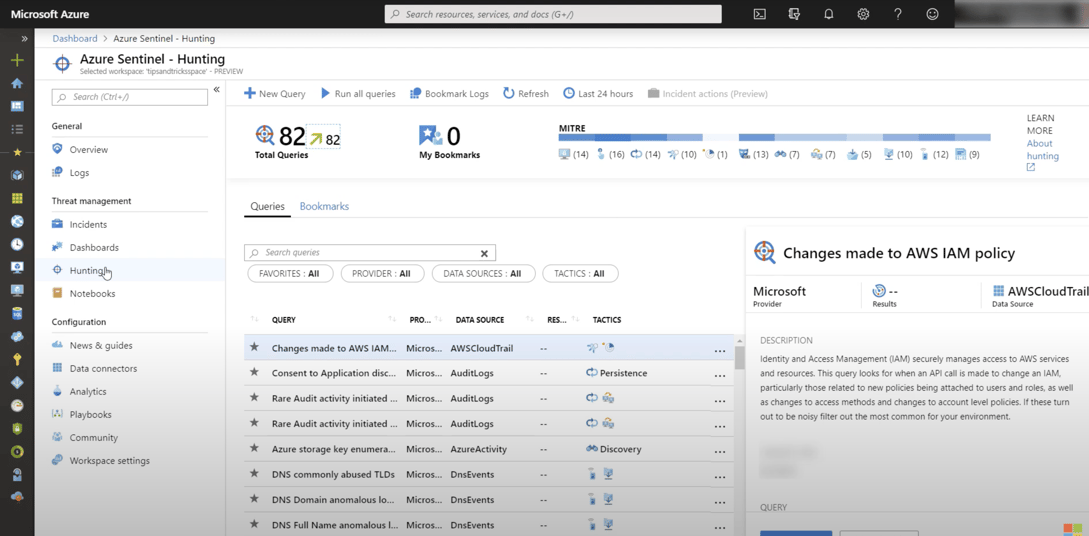The width and height of the screenshot is (1089, 536).
Task: Open All services list icon in left rail
Action: pos(17,129)
